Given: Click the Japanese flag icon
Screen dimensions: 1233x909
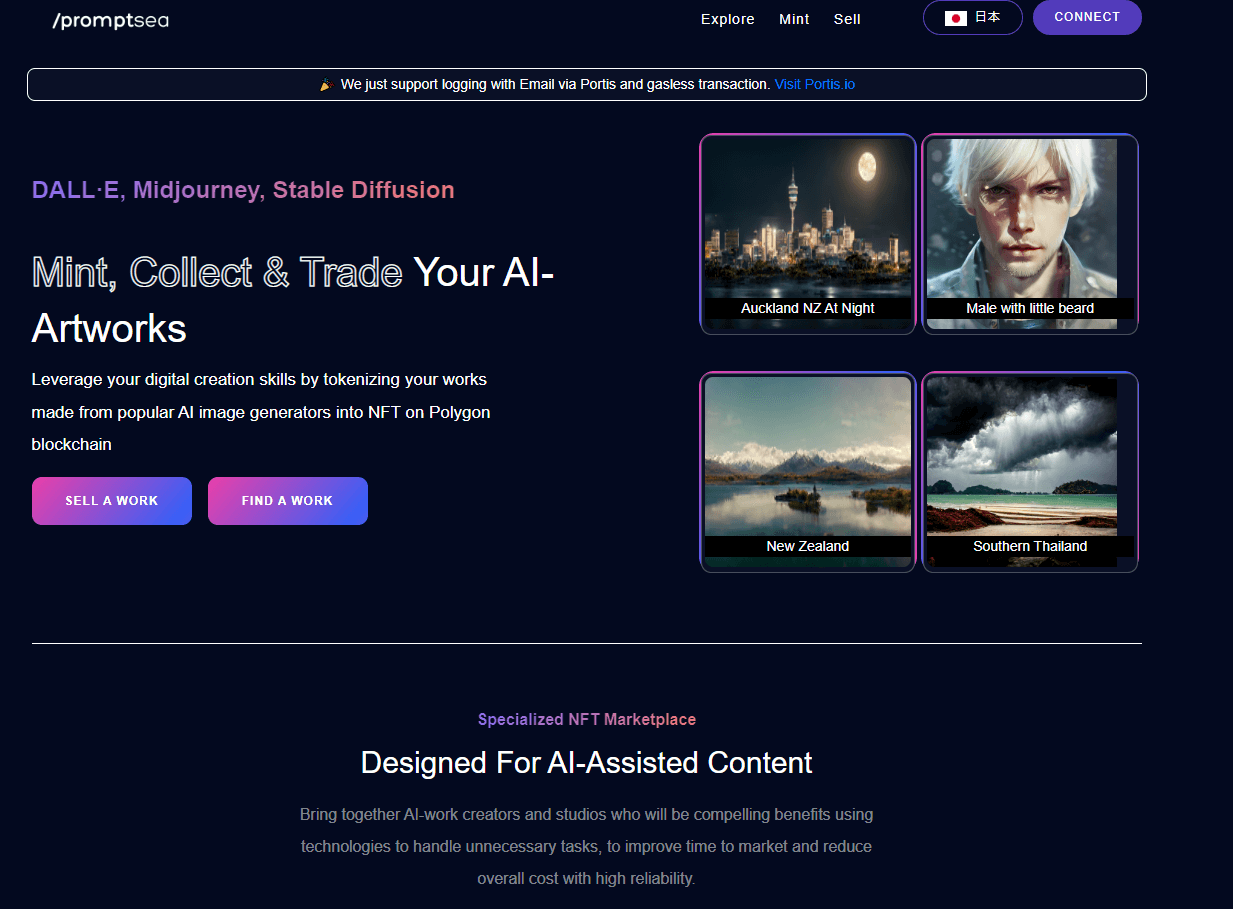Looking at the screenshot, I should click(955, 18).
